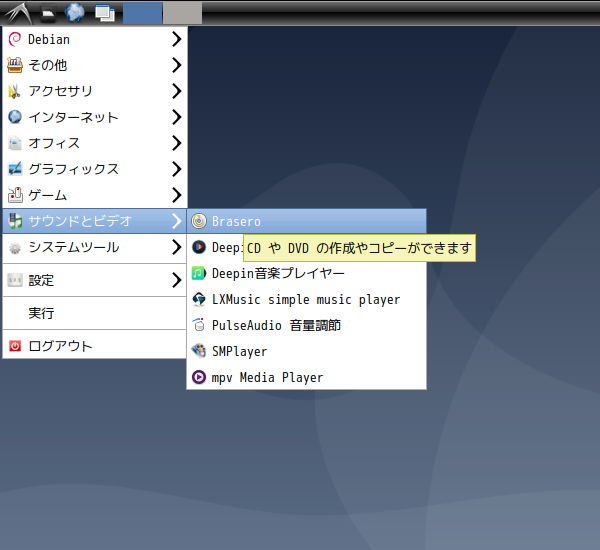This screenshot has height=550, width=600.
Task: Expand the Debian submenu arrow
Action: (x=176, y=39)
